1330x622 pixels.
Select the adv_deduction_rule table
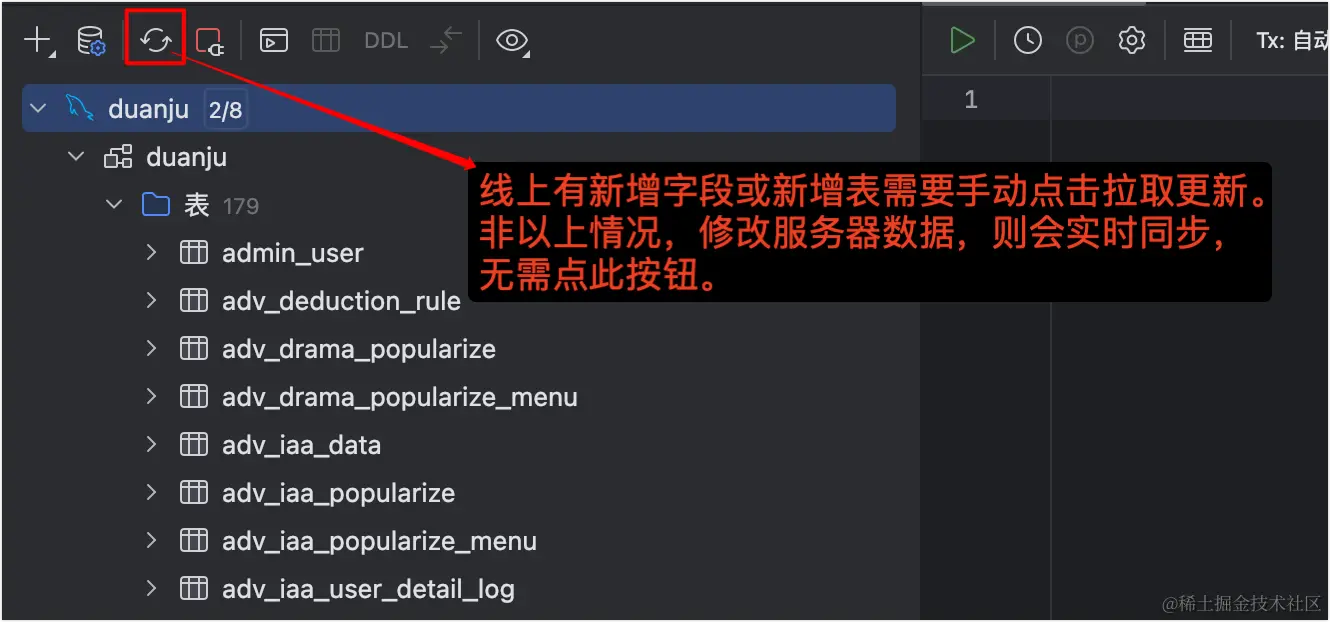point(341,301)
